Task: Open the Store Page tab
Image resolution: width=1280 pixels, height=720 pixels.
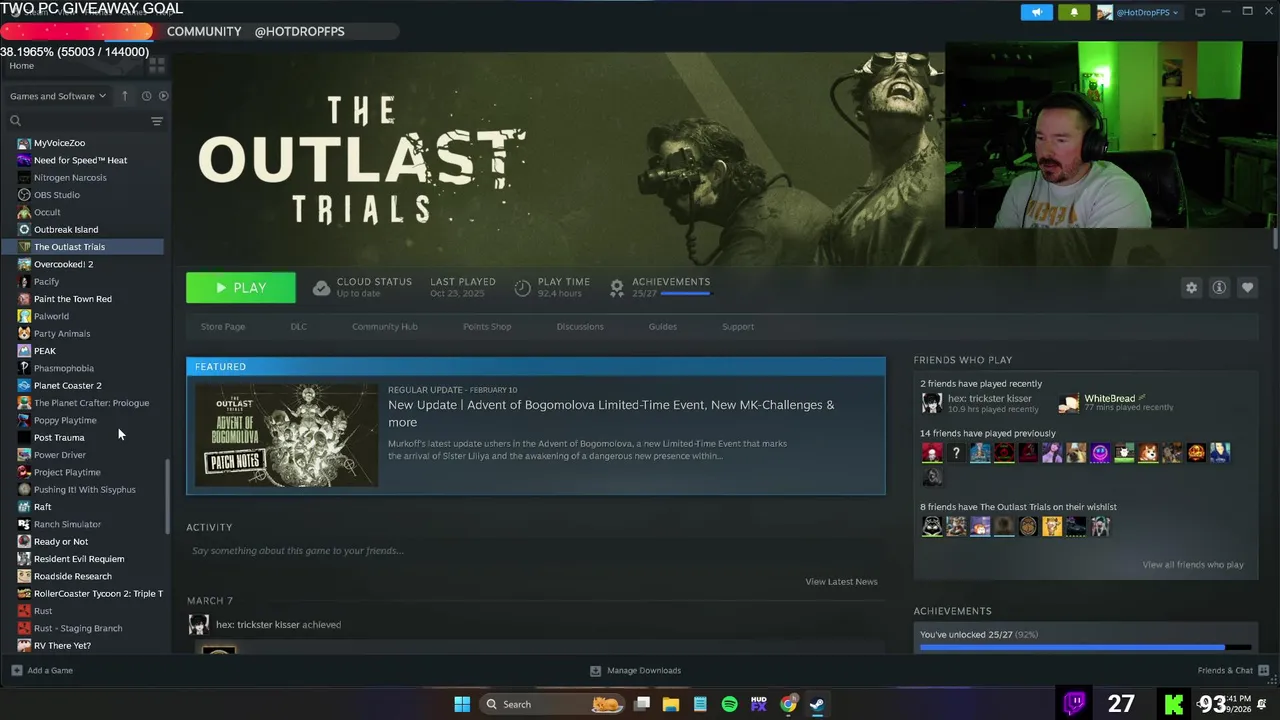Action: pyautogui.click(x=222, y=327)
